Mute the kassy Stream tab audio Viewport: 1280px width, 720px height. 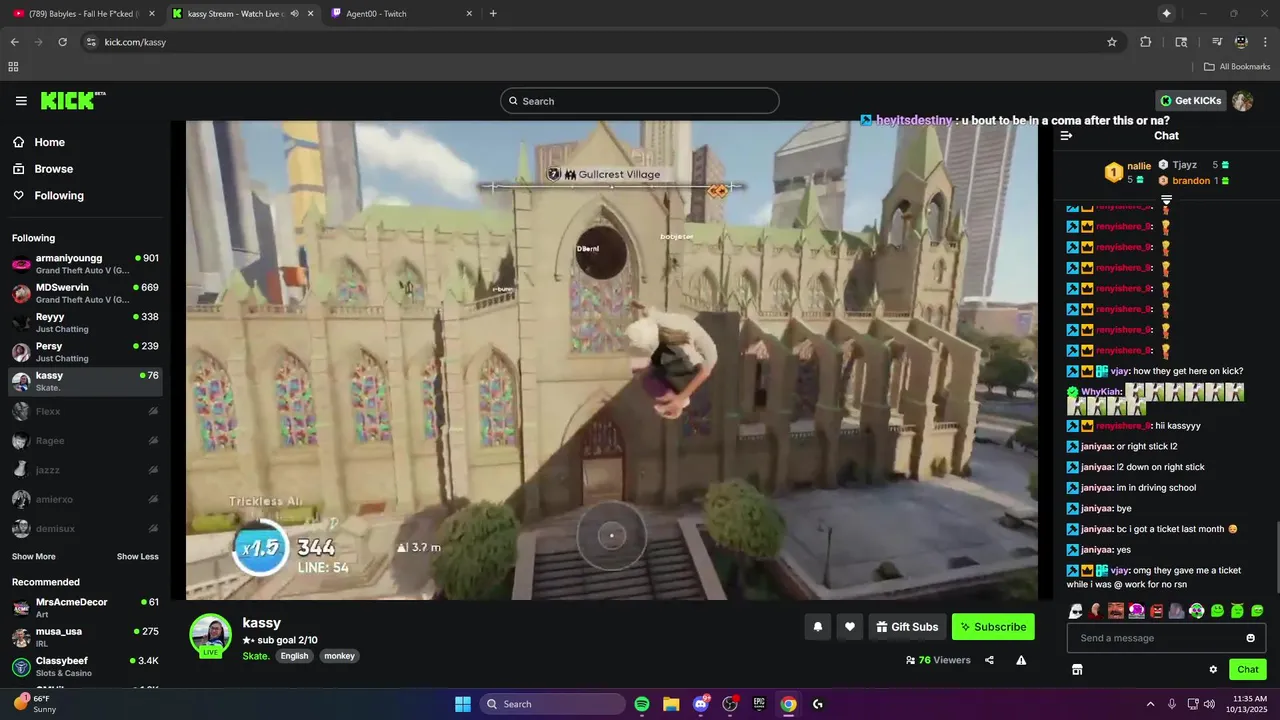point(294,13)
